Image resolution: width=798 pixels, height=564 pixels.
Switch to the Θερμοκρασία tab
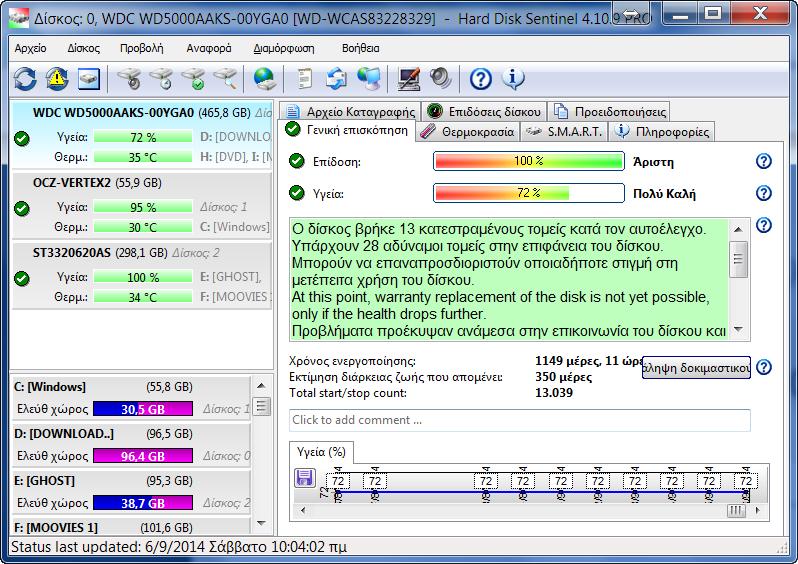[x=467, y=132]
